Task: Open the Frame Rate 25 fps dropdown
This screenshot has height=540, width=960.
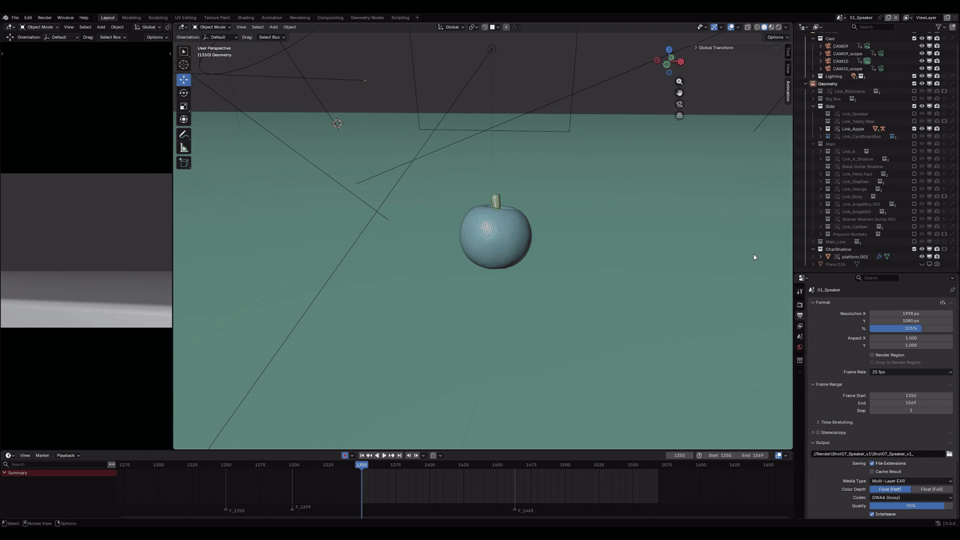Action: [911, 372]
